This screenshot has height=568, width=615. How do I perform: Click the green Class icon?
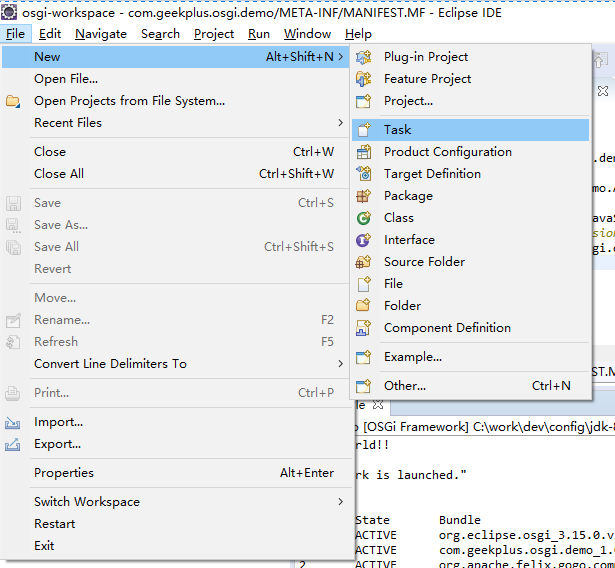pyautogui.click(x=364, y=218)
